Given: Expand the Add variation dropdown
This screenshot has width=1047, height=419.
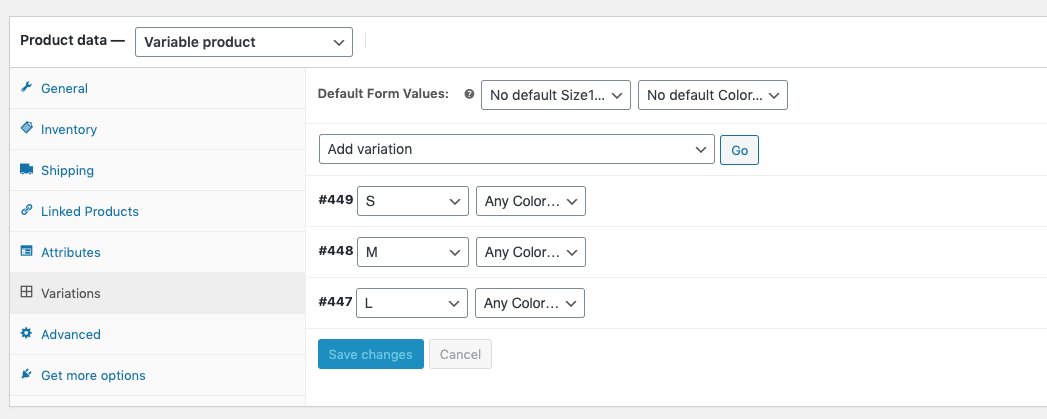Looking at the screenshot, I should click(x=516, y=149).
